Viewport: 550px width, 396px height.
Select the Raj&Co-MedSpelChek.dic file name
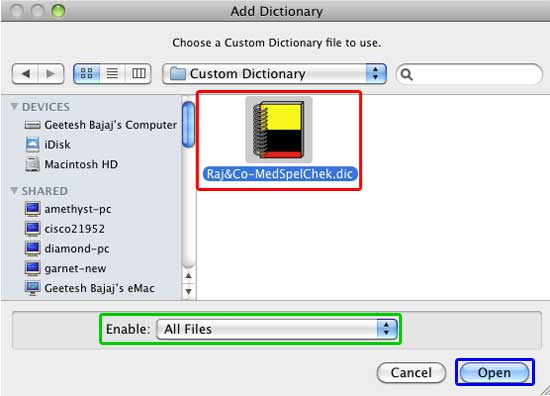[x=280, y=174]
